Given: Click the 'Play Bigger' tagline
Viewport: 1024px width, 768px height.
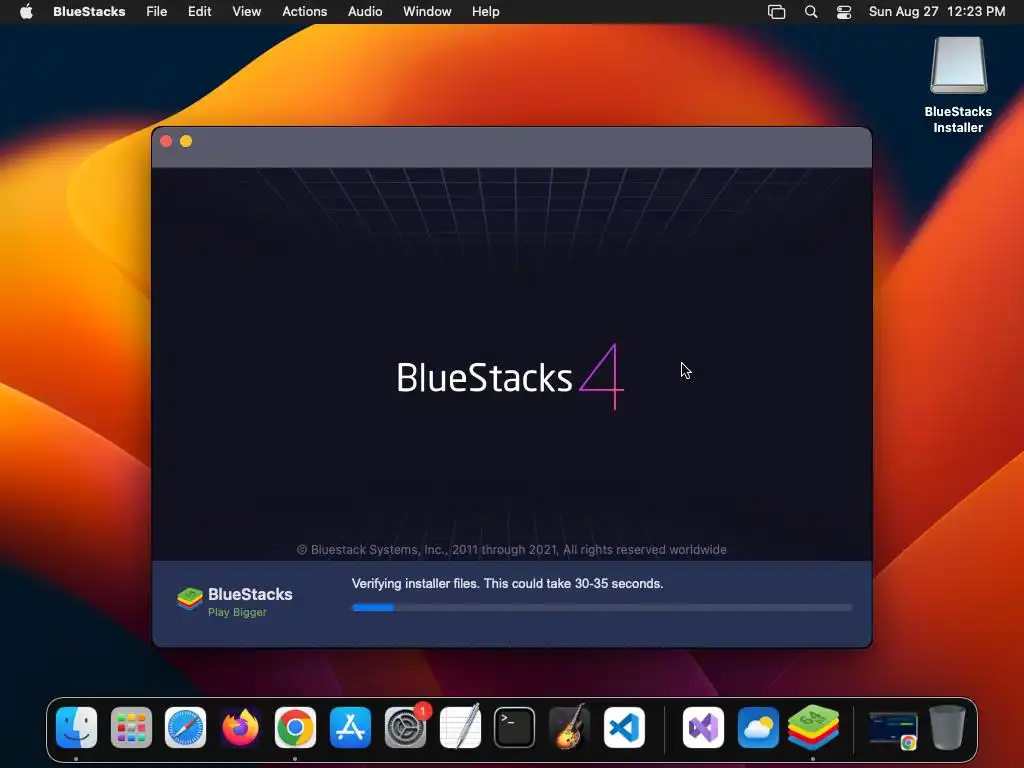Looking at the screenshot, I should pyautogui.click(x=237, y=613).
